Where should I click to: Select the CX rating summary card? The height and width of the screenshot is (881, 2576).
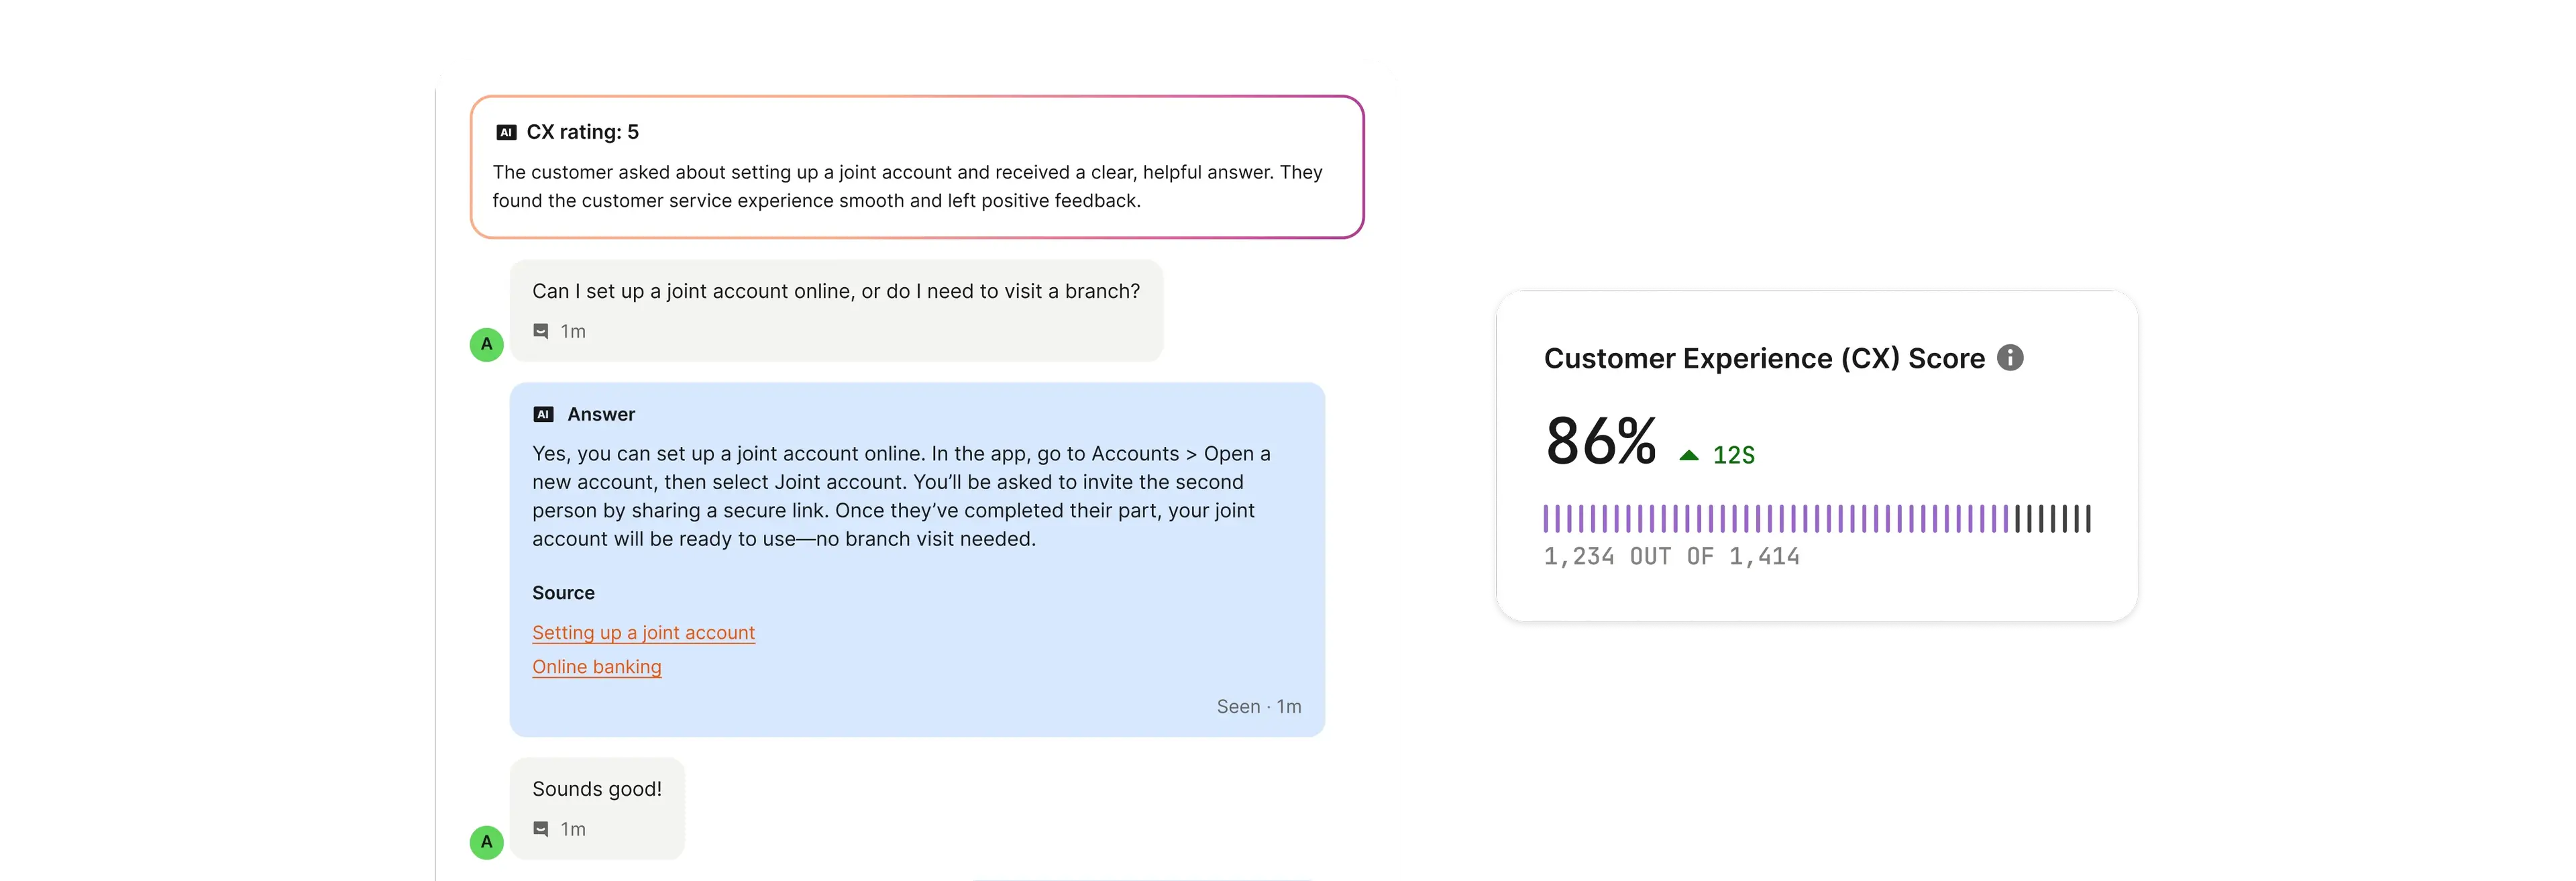917,167
